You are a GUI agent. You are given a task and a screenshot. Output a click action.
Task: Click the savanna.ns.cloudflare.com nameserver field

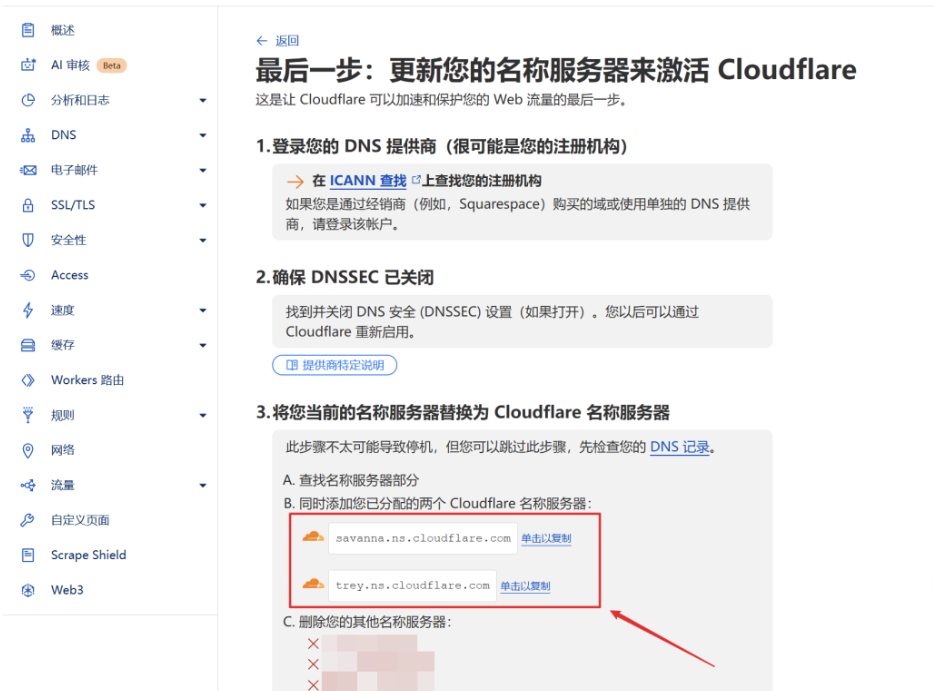pos(423,538)
